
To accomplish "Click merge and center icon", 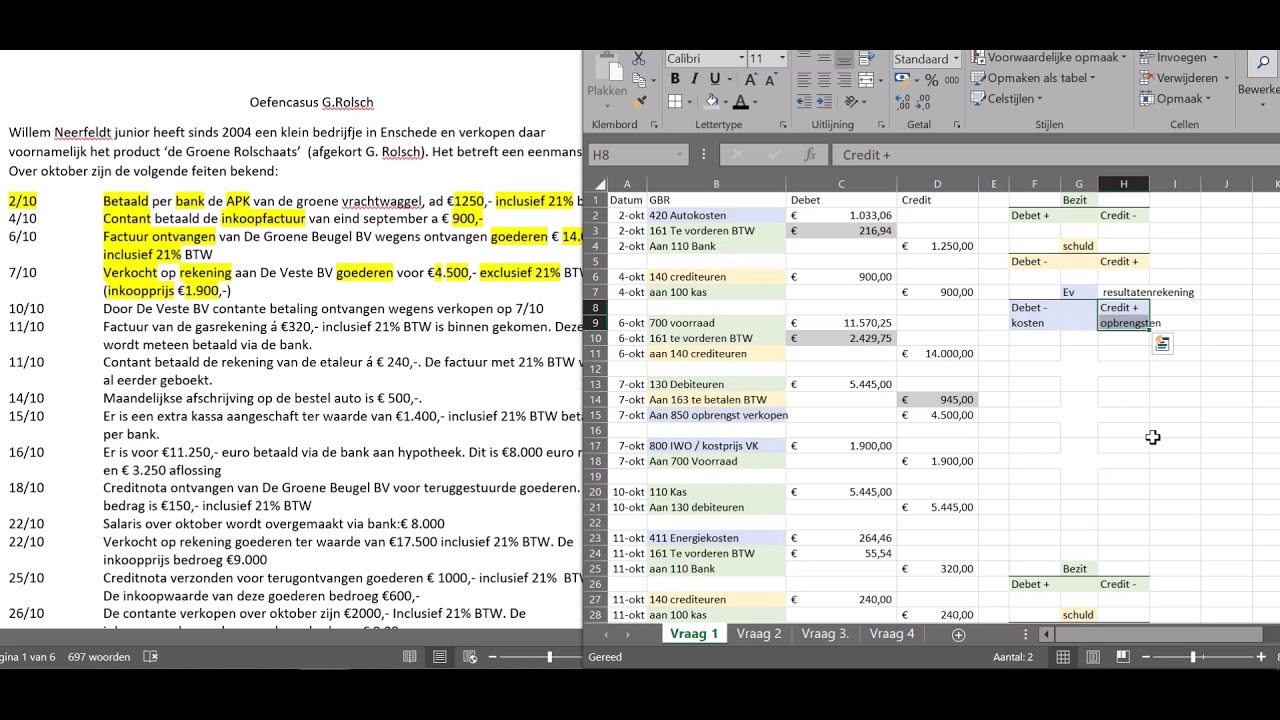I will tap(866, 79).
